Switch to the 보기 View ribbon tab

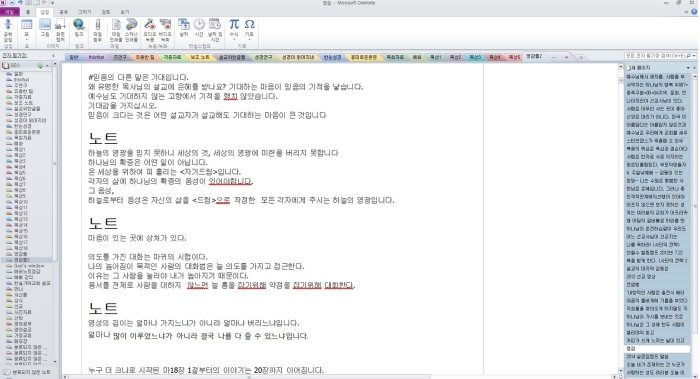click(125, 12)
